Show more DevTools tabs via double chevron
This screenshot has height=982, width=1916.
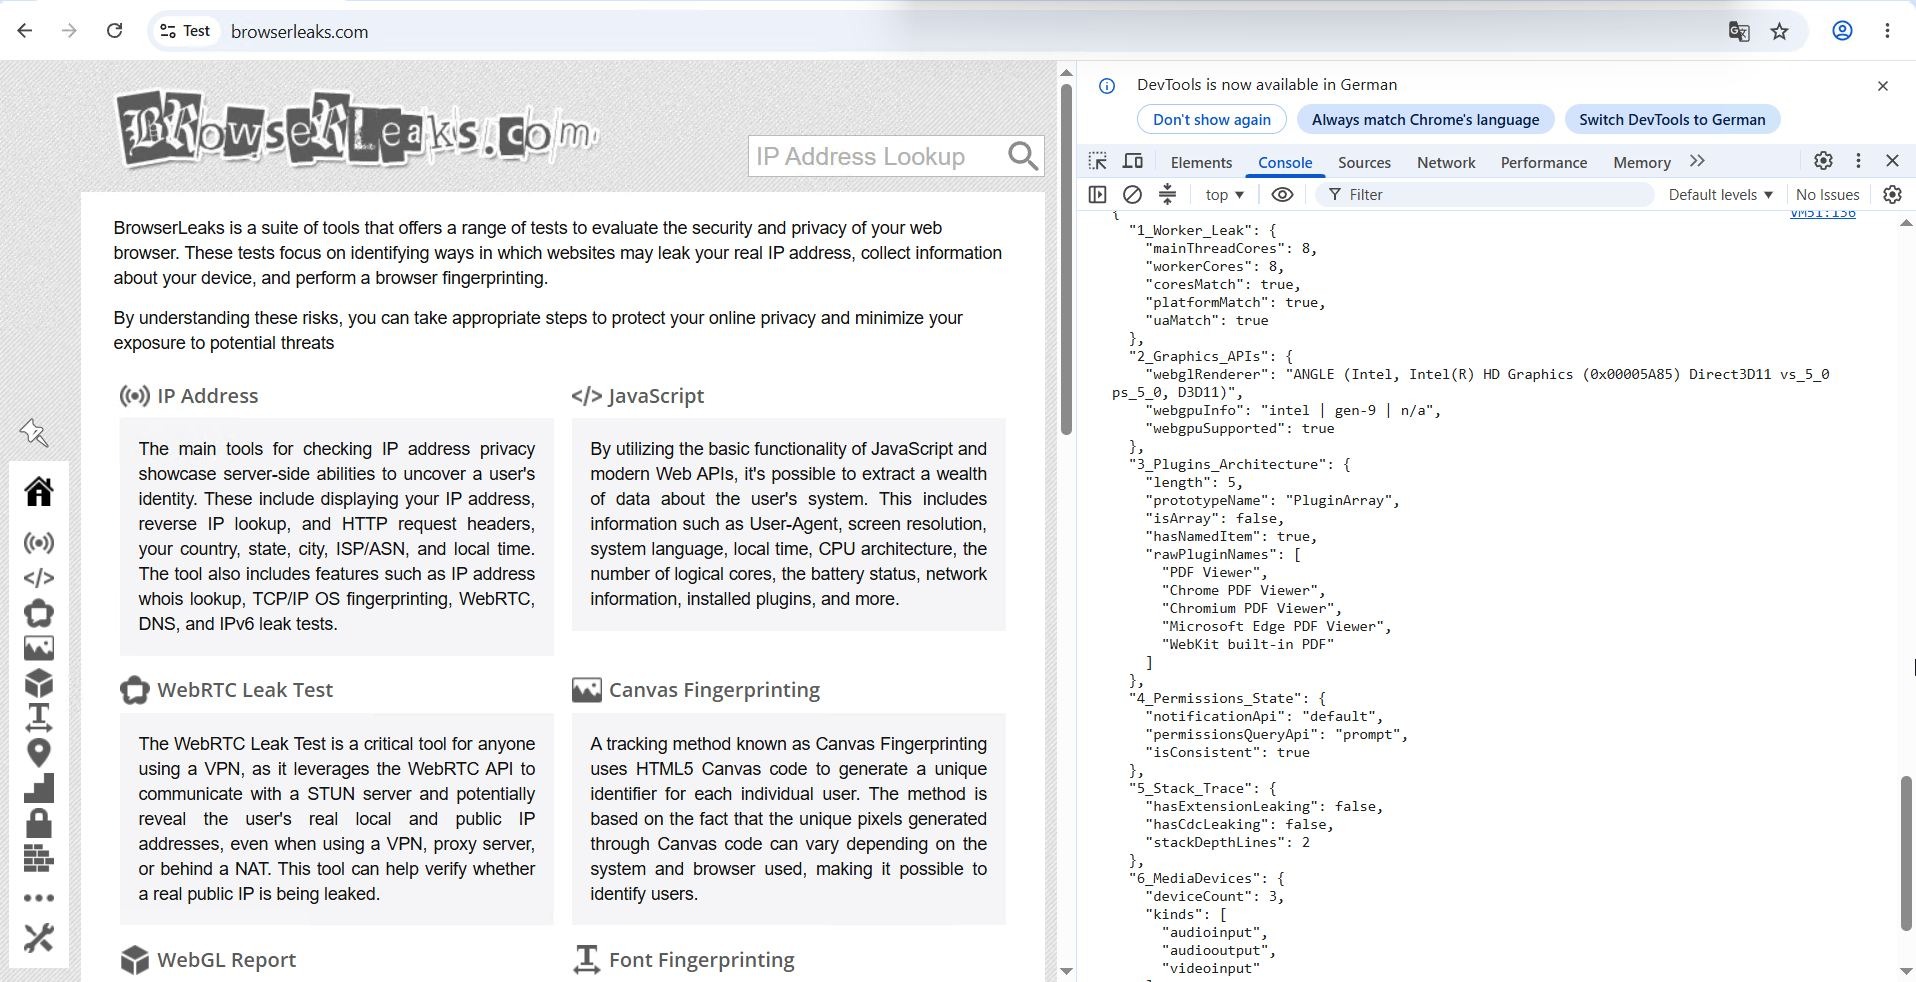point(1697,161)
